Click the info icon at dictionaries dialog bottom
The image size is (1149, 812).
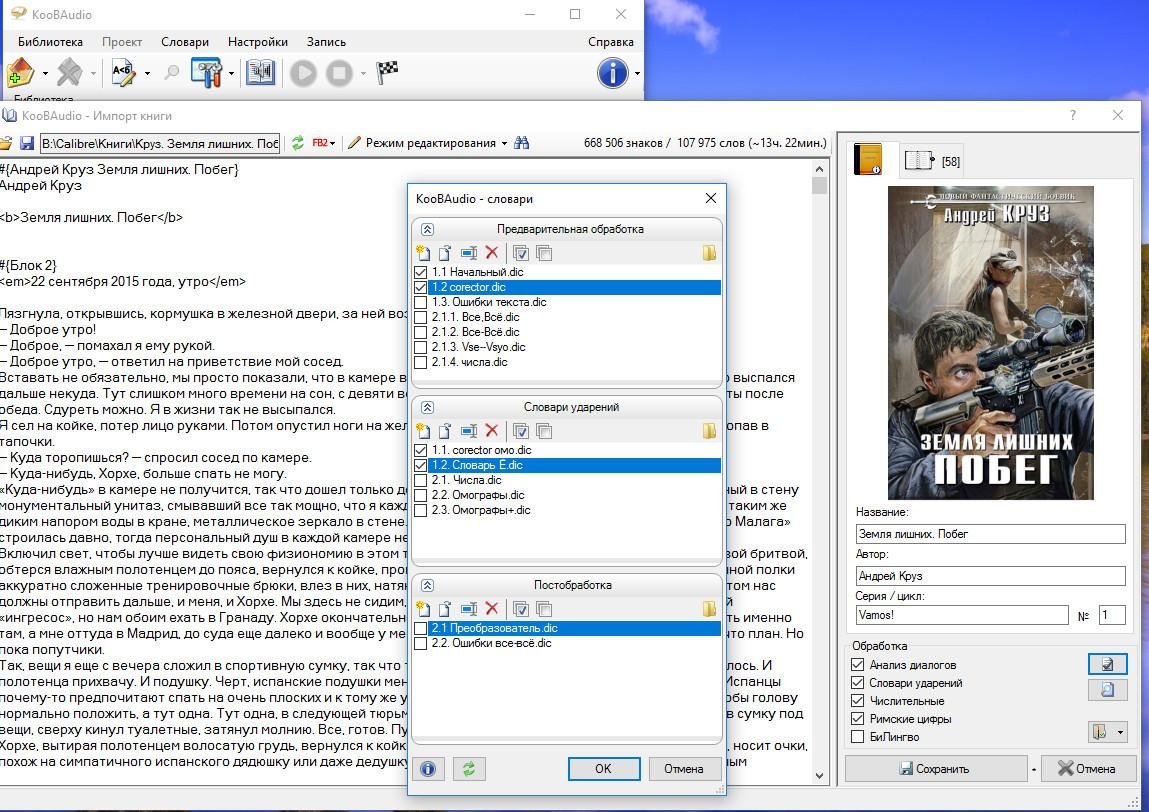428,769
